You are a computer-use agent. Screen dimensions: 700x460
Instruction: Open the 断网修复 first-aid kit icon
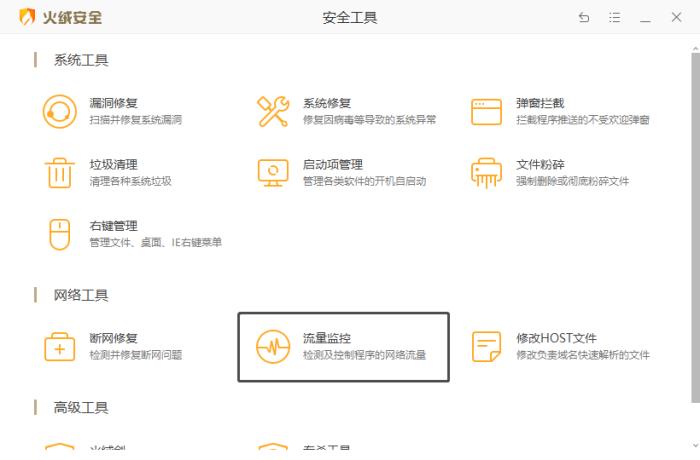pos(59,346)
